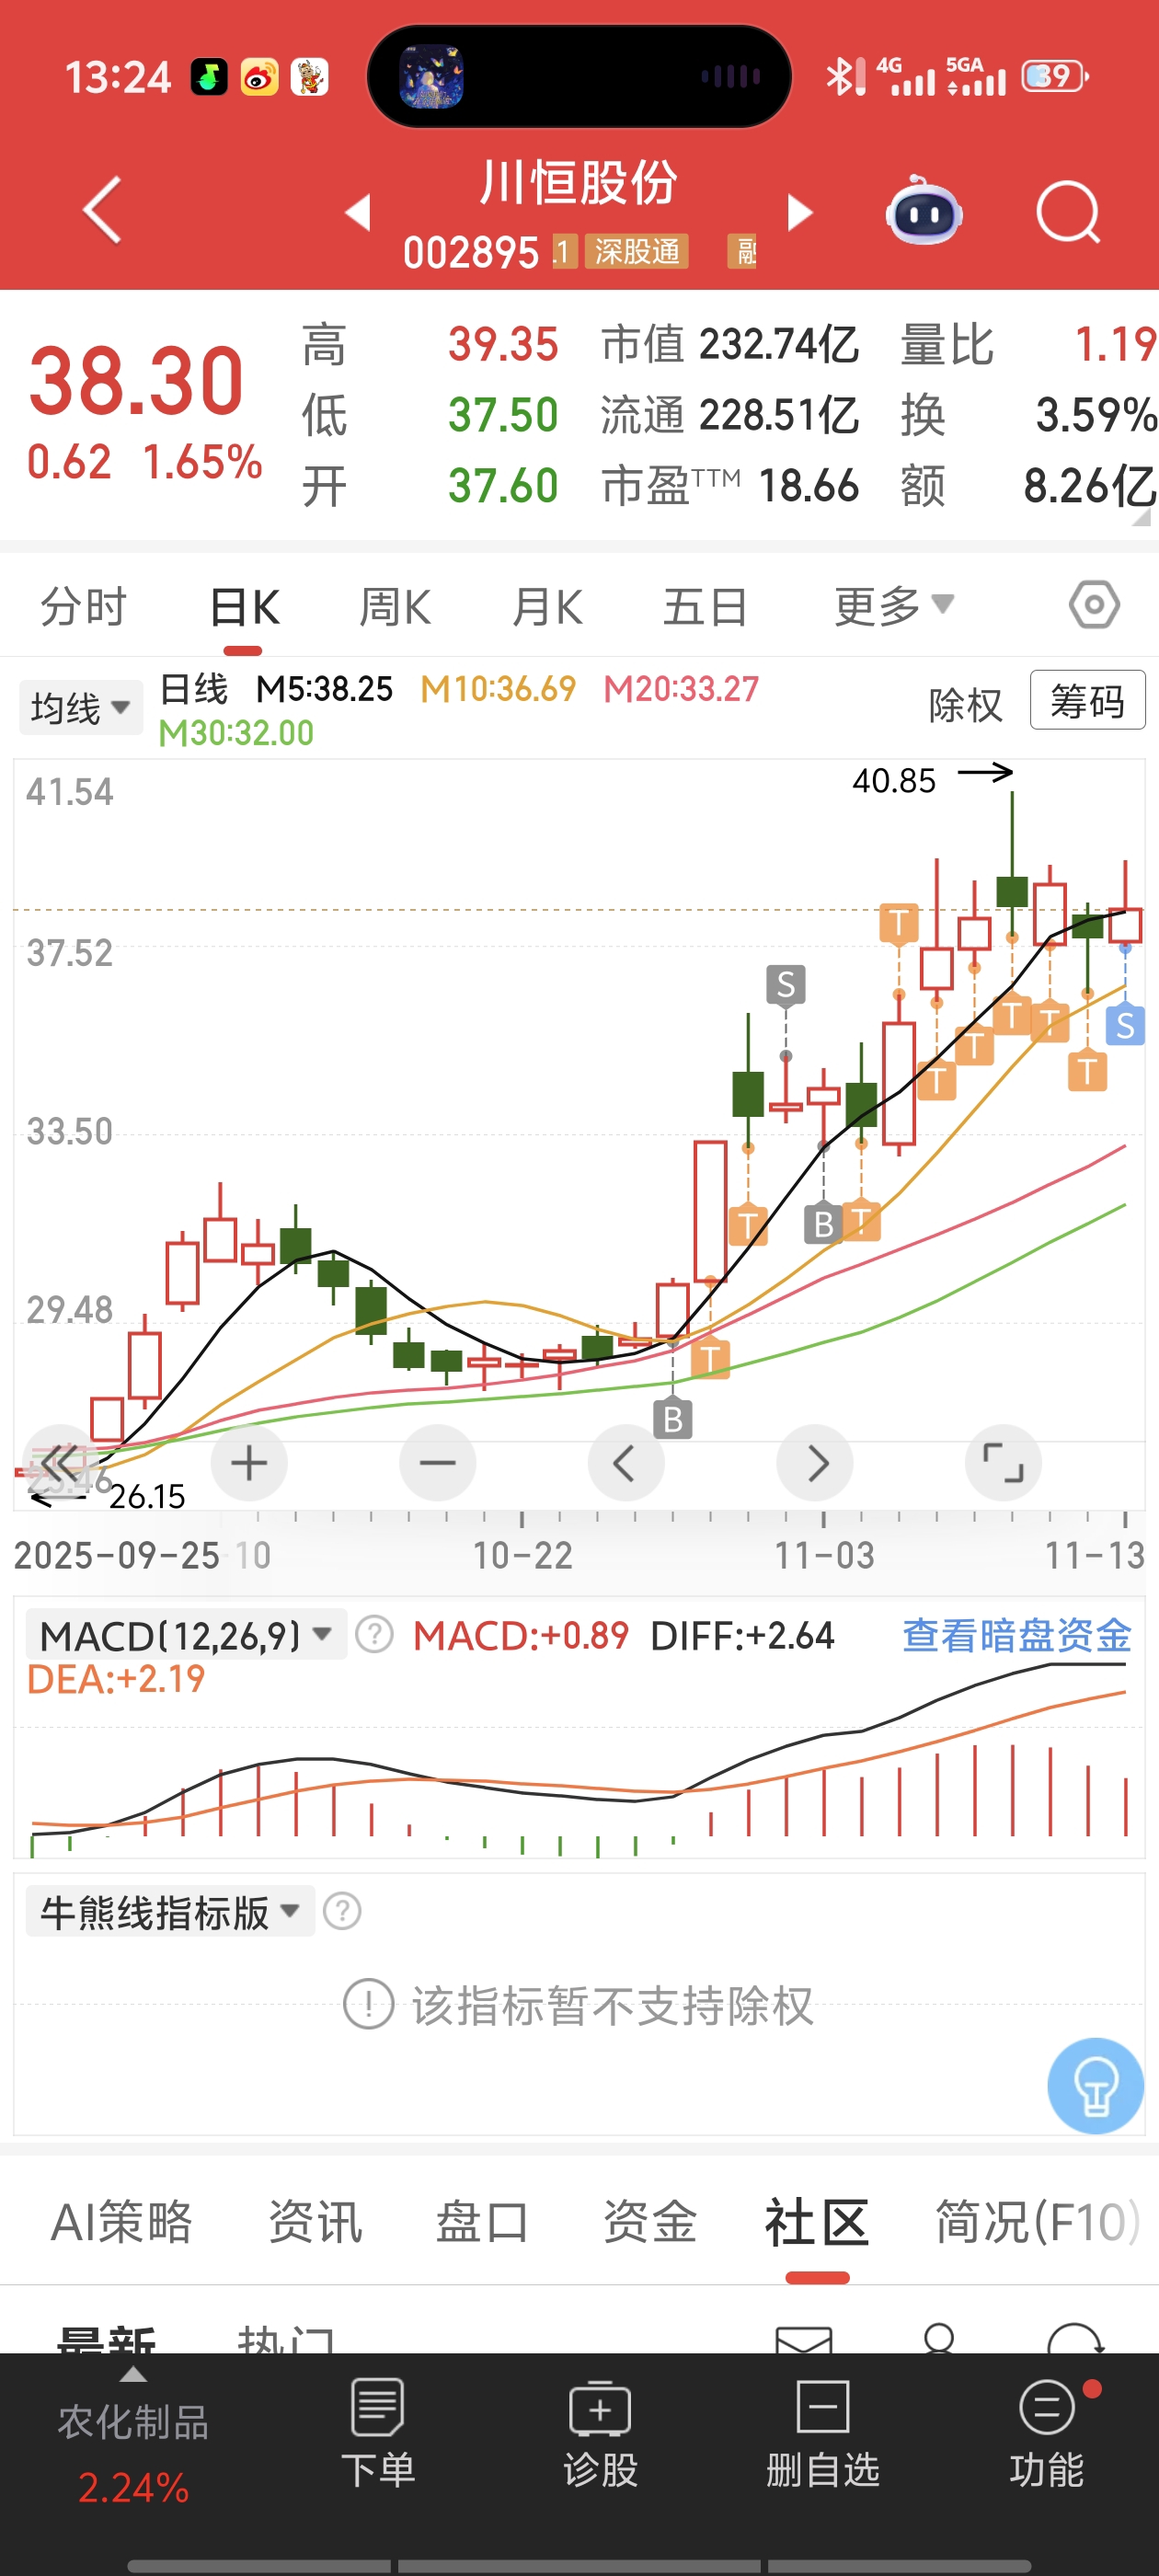The width and height of the screenshot is (1159, 2576).
Task: Open community profile person icon
Action: coord(939,2339)
